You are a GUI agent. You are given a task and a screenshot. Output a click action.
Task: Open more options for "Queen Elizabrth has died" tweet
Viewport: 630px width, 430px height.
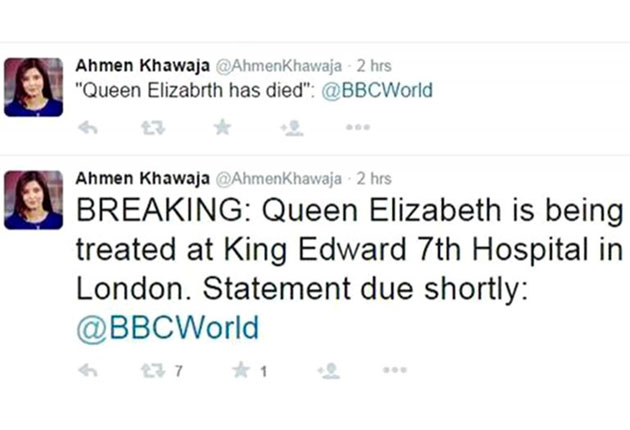[357, 127]
